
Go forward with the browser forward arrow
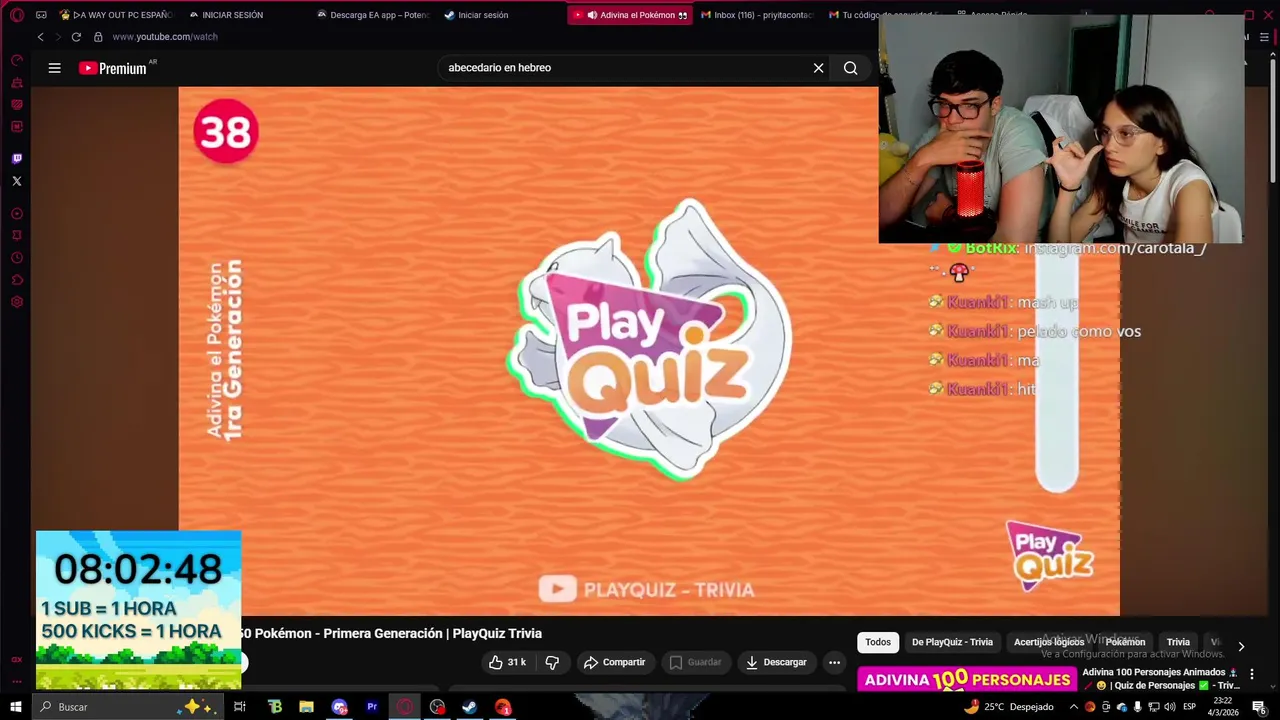pos(57,37)
